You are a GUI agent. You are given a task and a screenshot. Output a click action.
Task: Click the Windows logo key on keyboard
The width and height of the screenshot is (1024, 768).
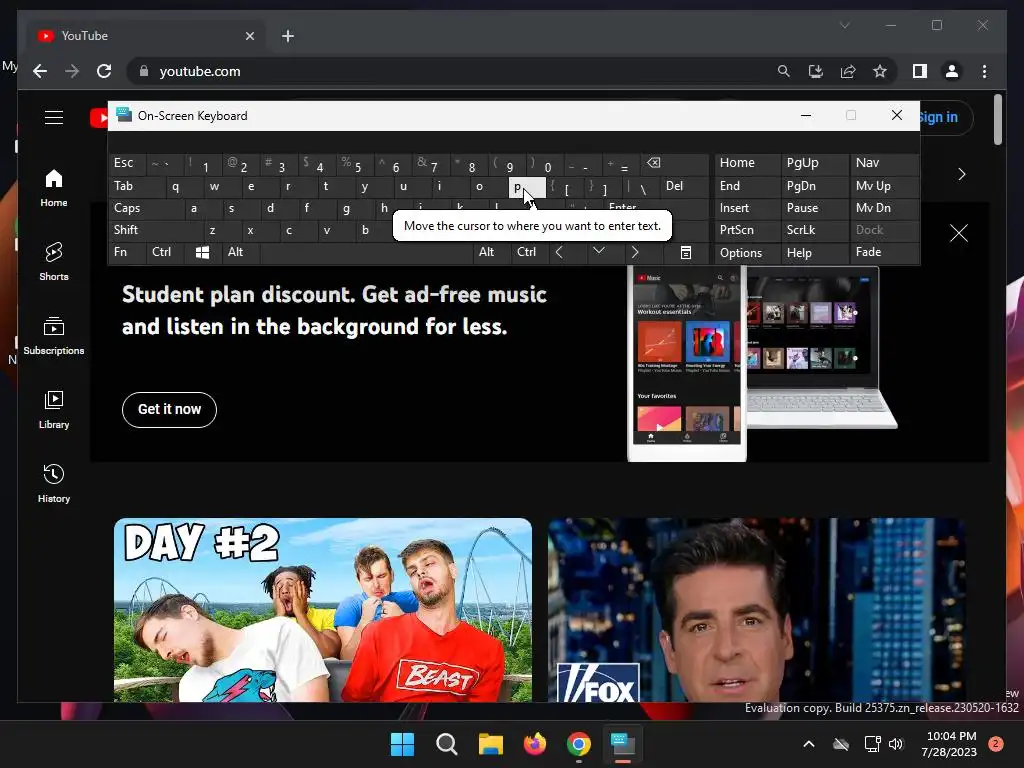(x=202, y=252)
